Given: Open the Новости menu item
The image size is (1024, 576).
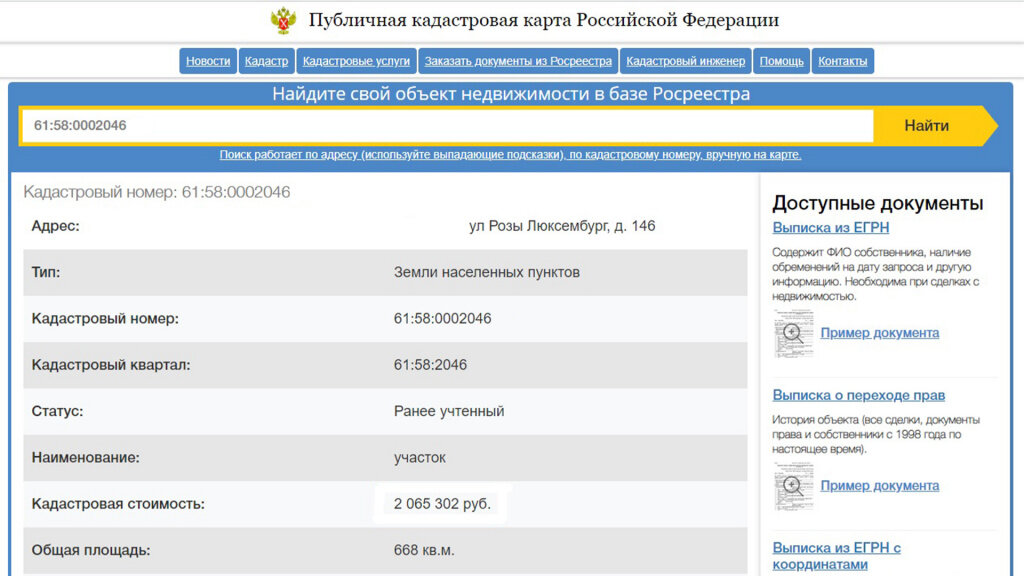Looking at the screenshot, I should [x=208, y=61].
